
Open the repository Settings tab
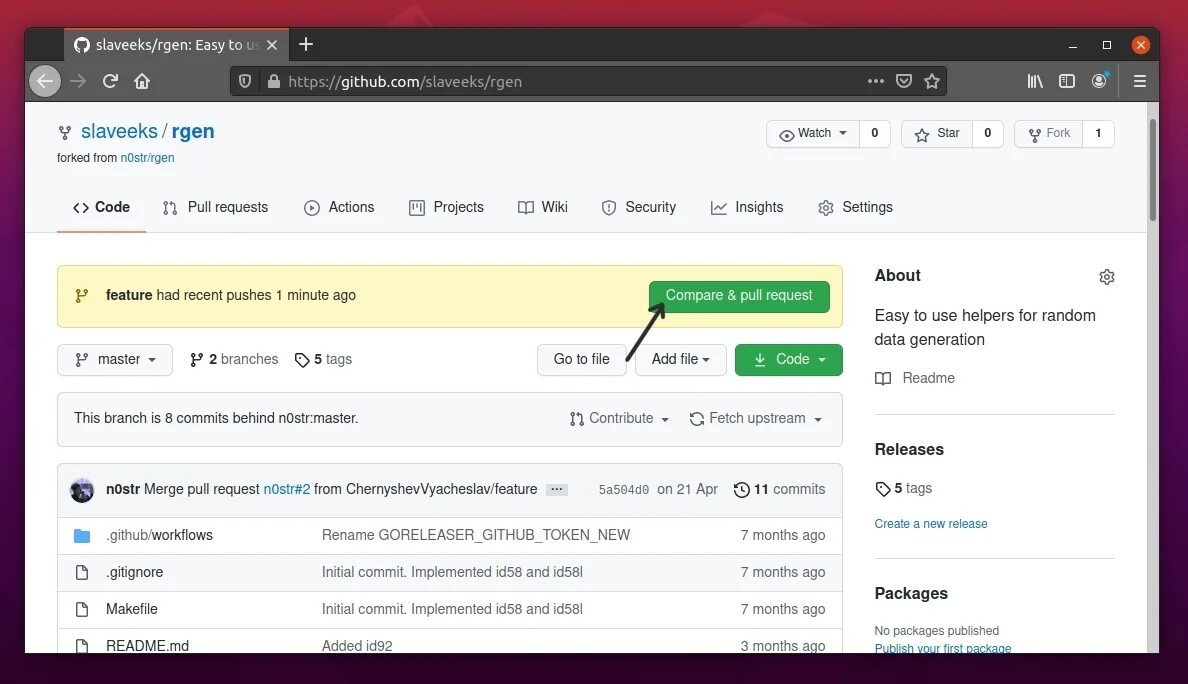(x=855, y=208)
